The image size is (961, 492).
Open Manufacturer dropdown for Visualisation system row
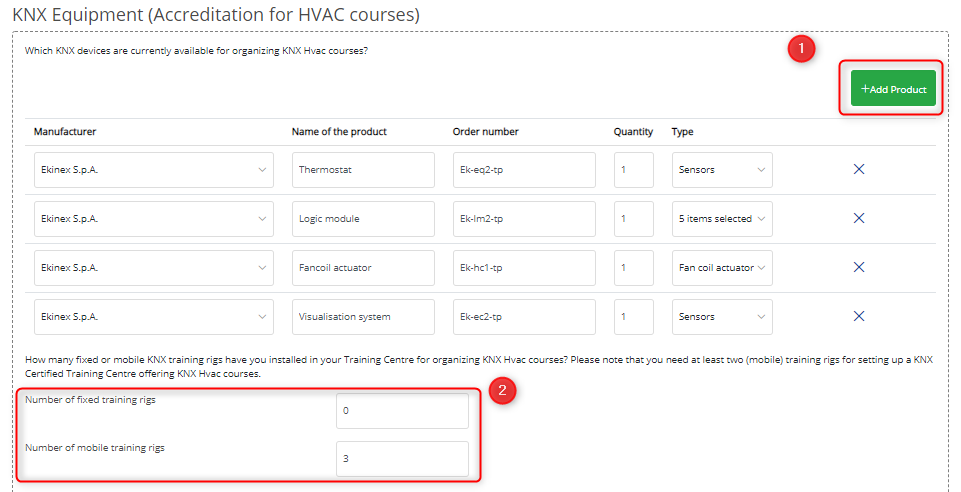[153, 317]
